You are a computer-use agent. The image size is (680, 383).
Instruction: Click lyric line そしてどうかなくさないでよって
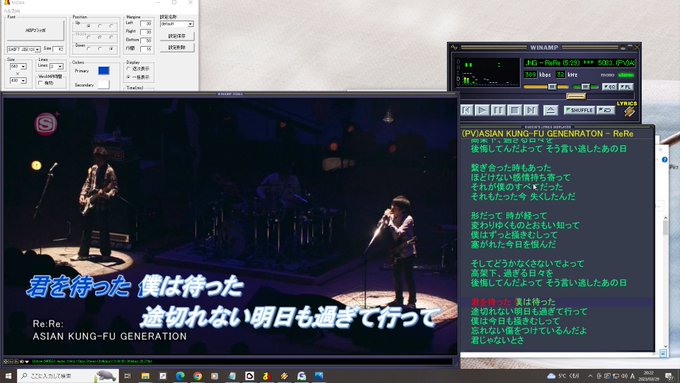click(527, 263)
